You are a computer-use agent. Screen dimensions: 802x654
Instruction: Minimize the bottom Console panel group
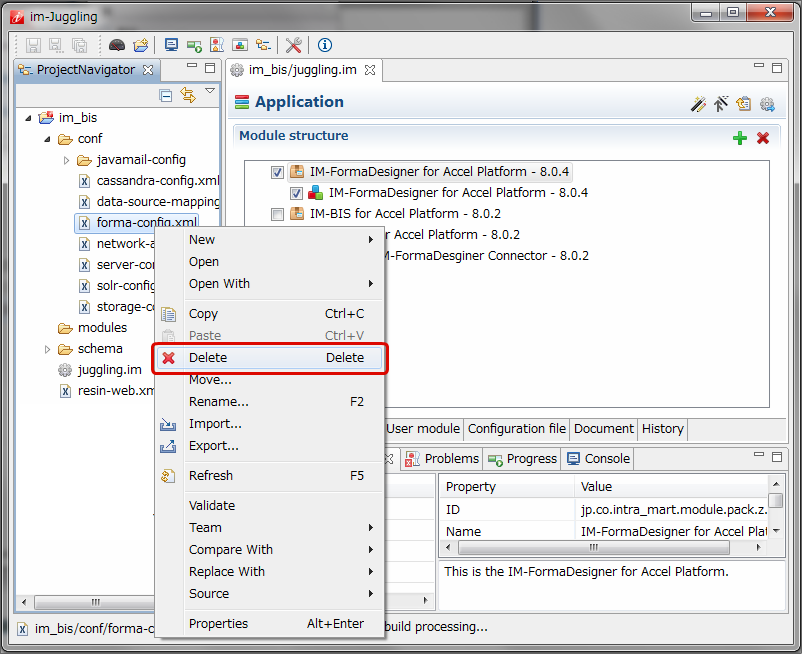pyautogui.click(x=759, y=454)
